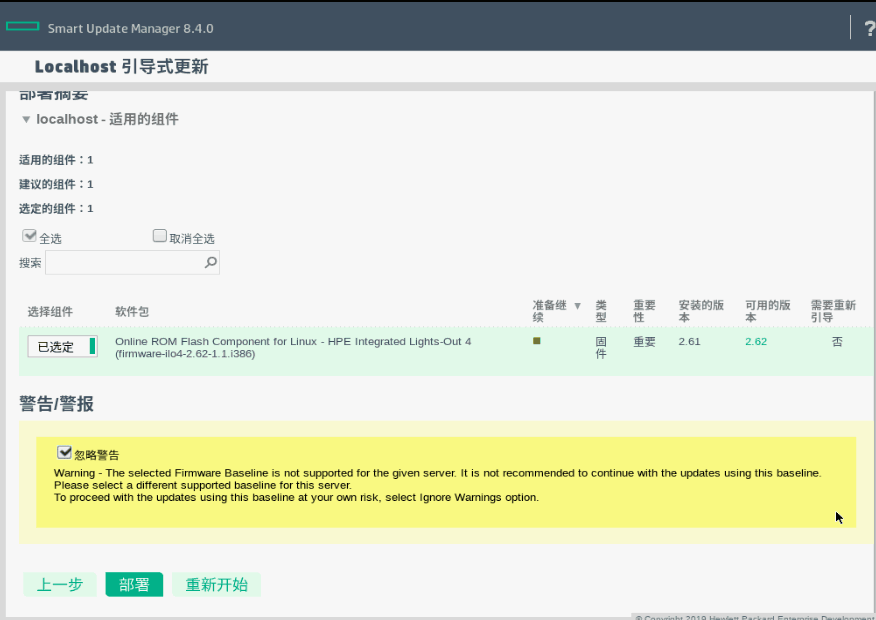This screenshot has height=620, width=876.
Task: Open the available version 2.62 link
Action: tap(756, 342)
